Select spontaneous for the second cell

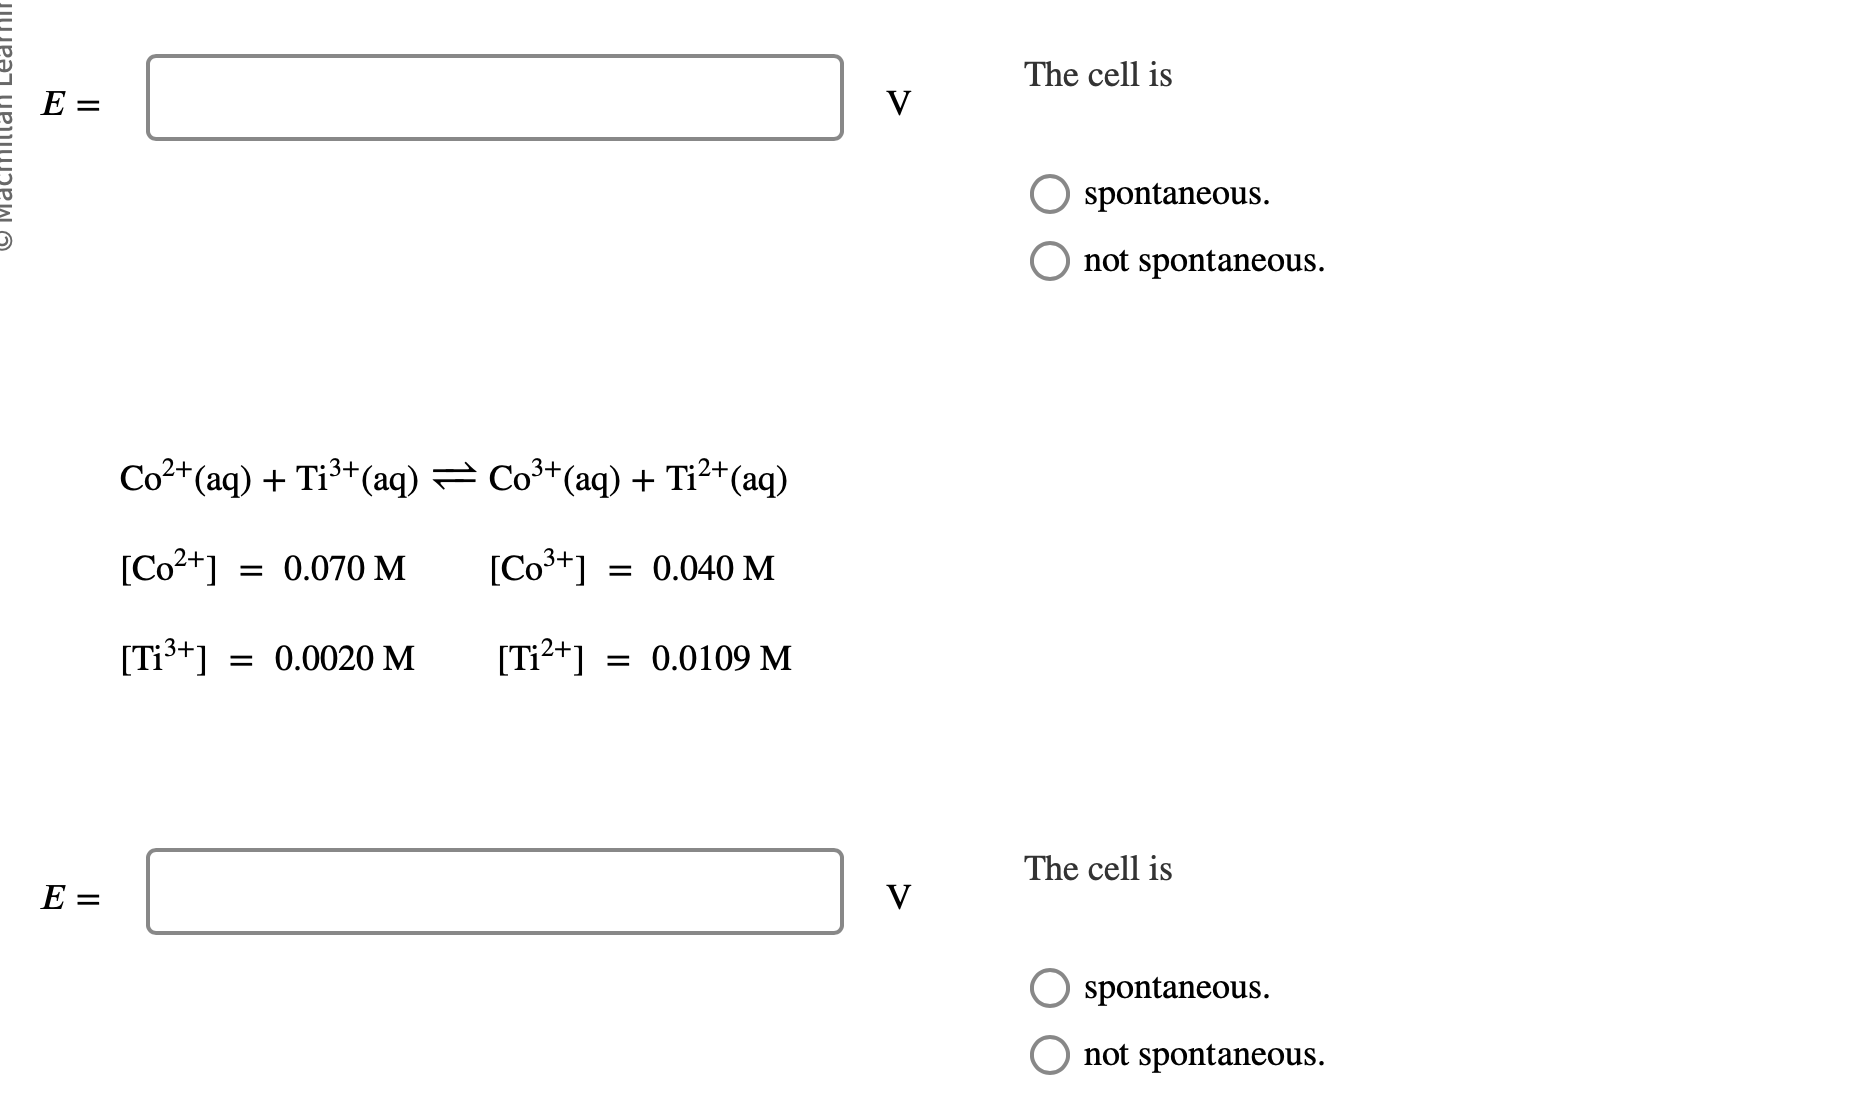[x=1049, y=989]
